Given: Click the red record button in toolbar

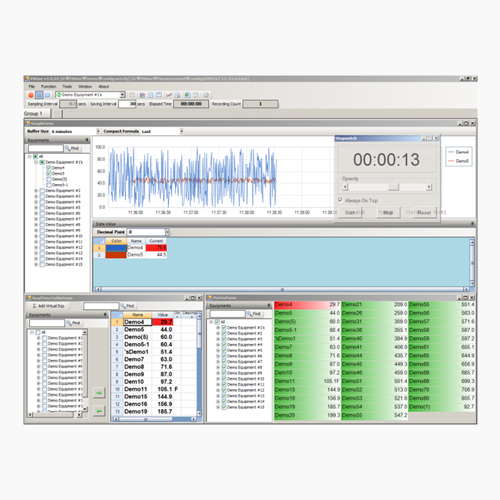Looking at the screenshot, I should pyautogui.click(x=31, y=95).
